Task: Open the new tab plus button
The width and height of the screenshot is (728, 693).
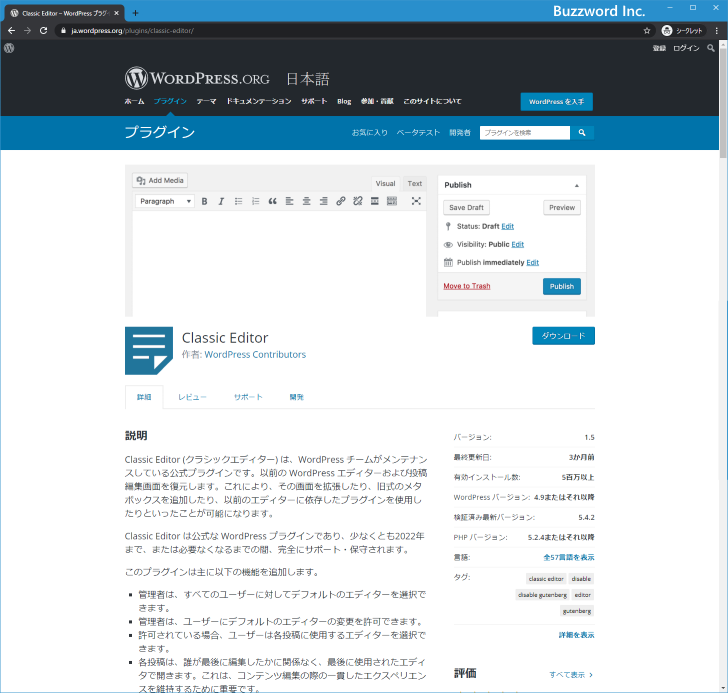Action: click(135, 13)
